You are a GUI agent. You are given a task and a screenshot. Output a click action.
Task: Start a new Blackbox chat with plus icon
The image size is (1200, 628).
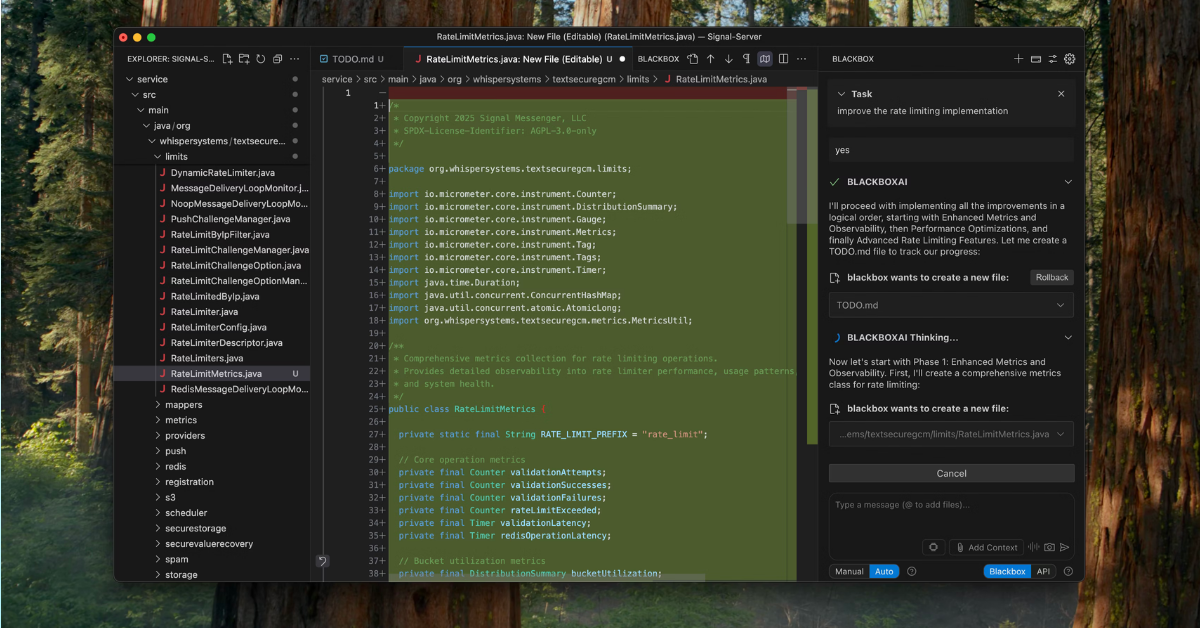[1018, 59]
